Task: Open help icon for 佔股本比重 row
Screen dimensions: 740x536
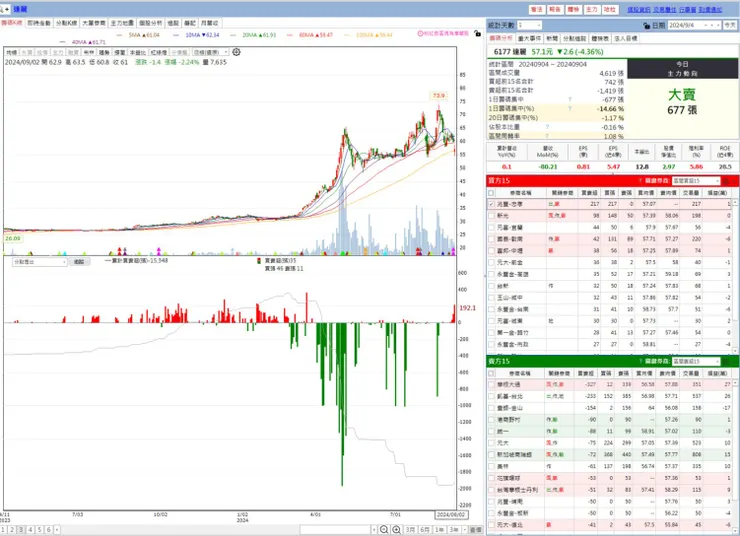Action: coord(547,127)
